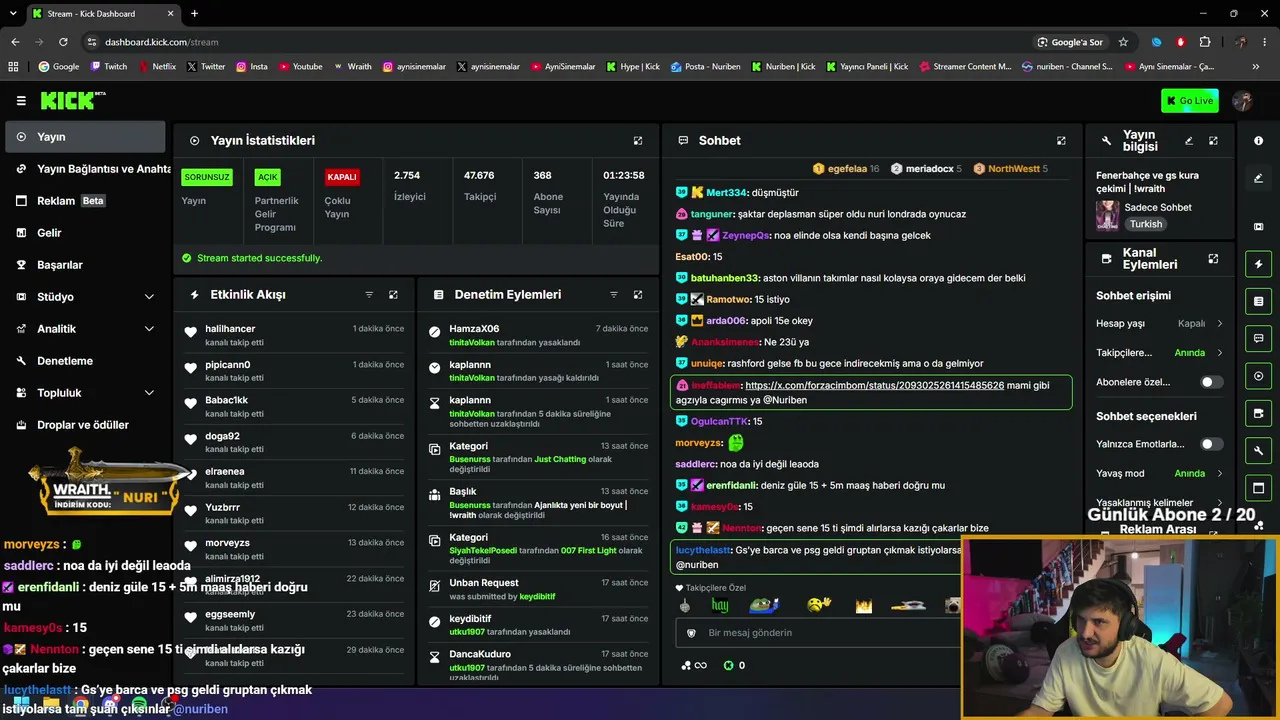Open the Yayıncı Paneli | Kick bookmark
Screen dimensions: 1280x720
tap(866, 67)
